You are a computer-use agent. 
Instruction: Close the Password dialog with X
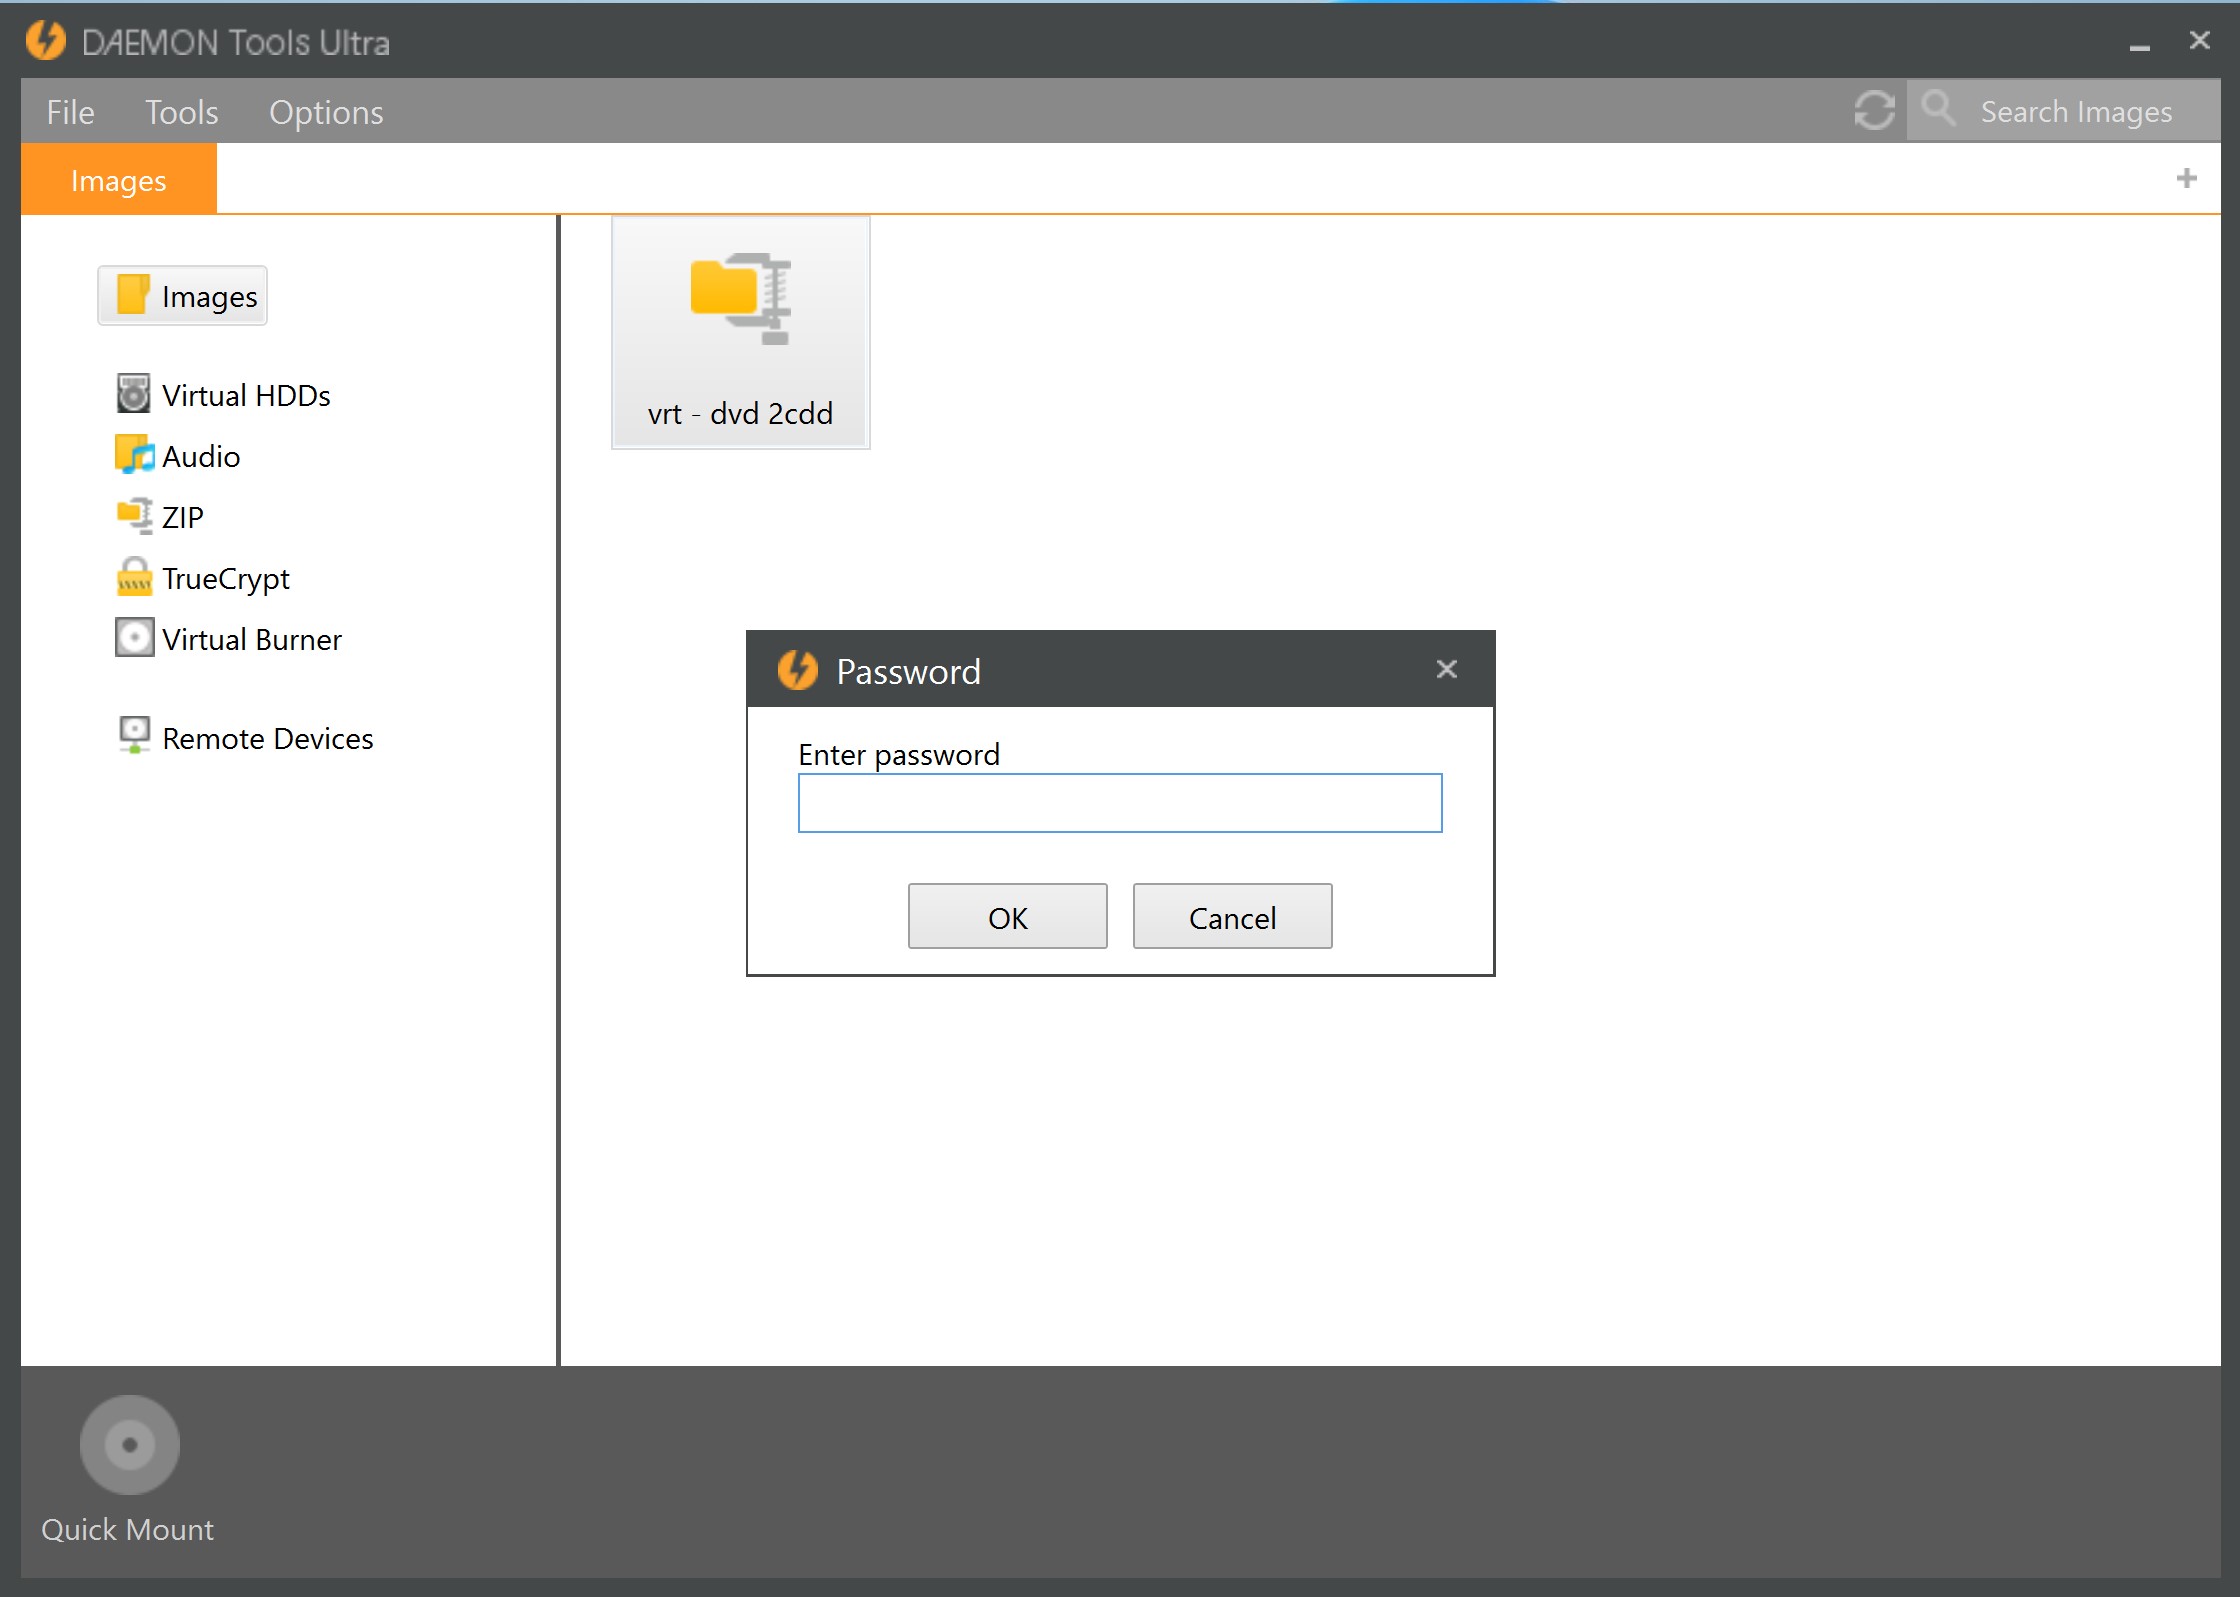point(1447,669)
